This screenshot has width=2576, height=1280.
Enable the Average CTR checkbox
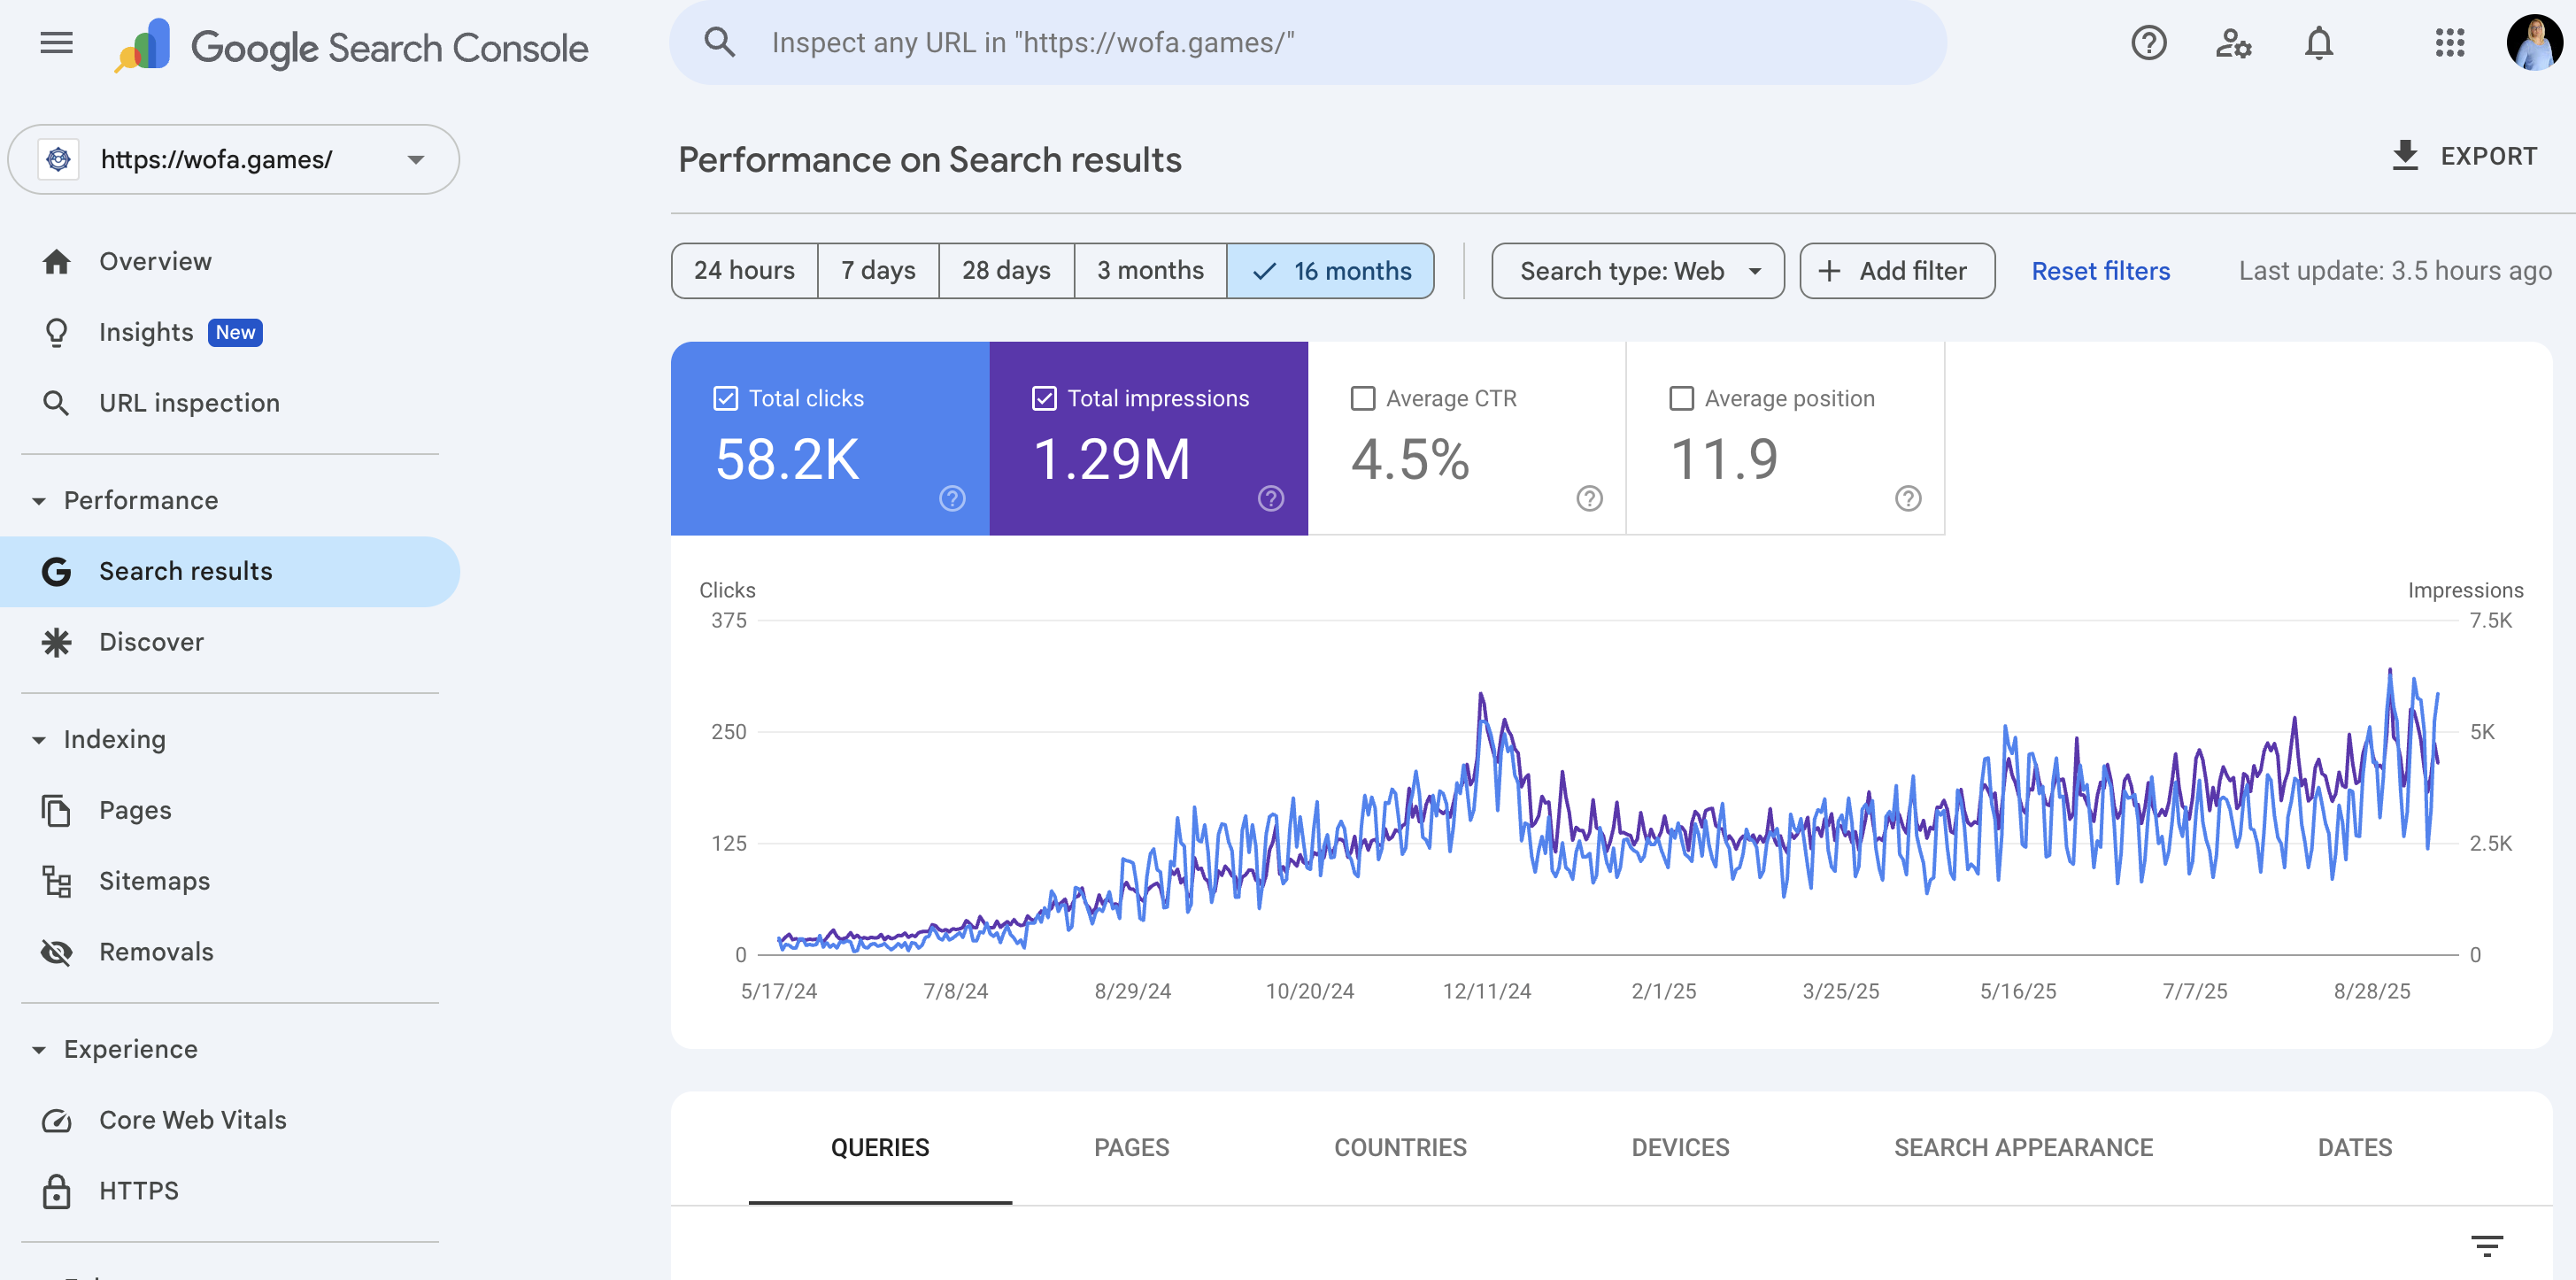coord(1363,398)
